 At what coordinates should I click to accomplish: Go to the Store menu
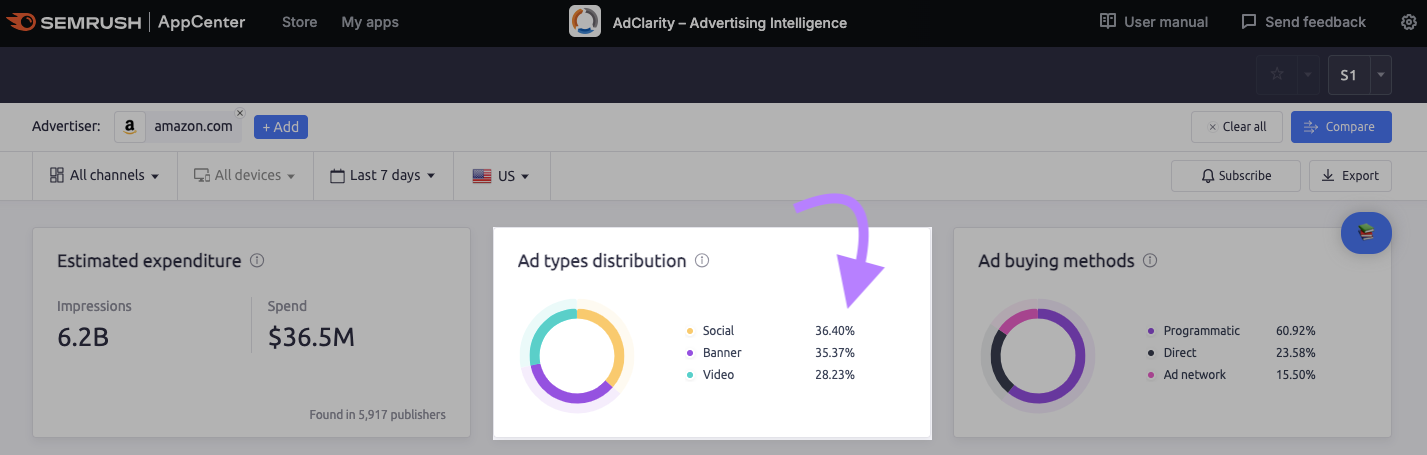coord(300,22)
